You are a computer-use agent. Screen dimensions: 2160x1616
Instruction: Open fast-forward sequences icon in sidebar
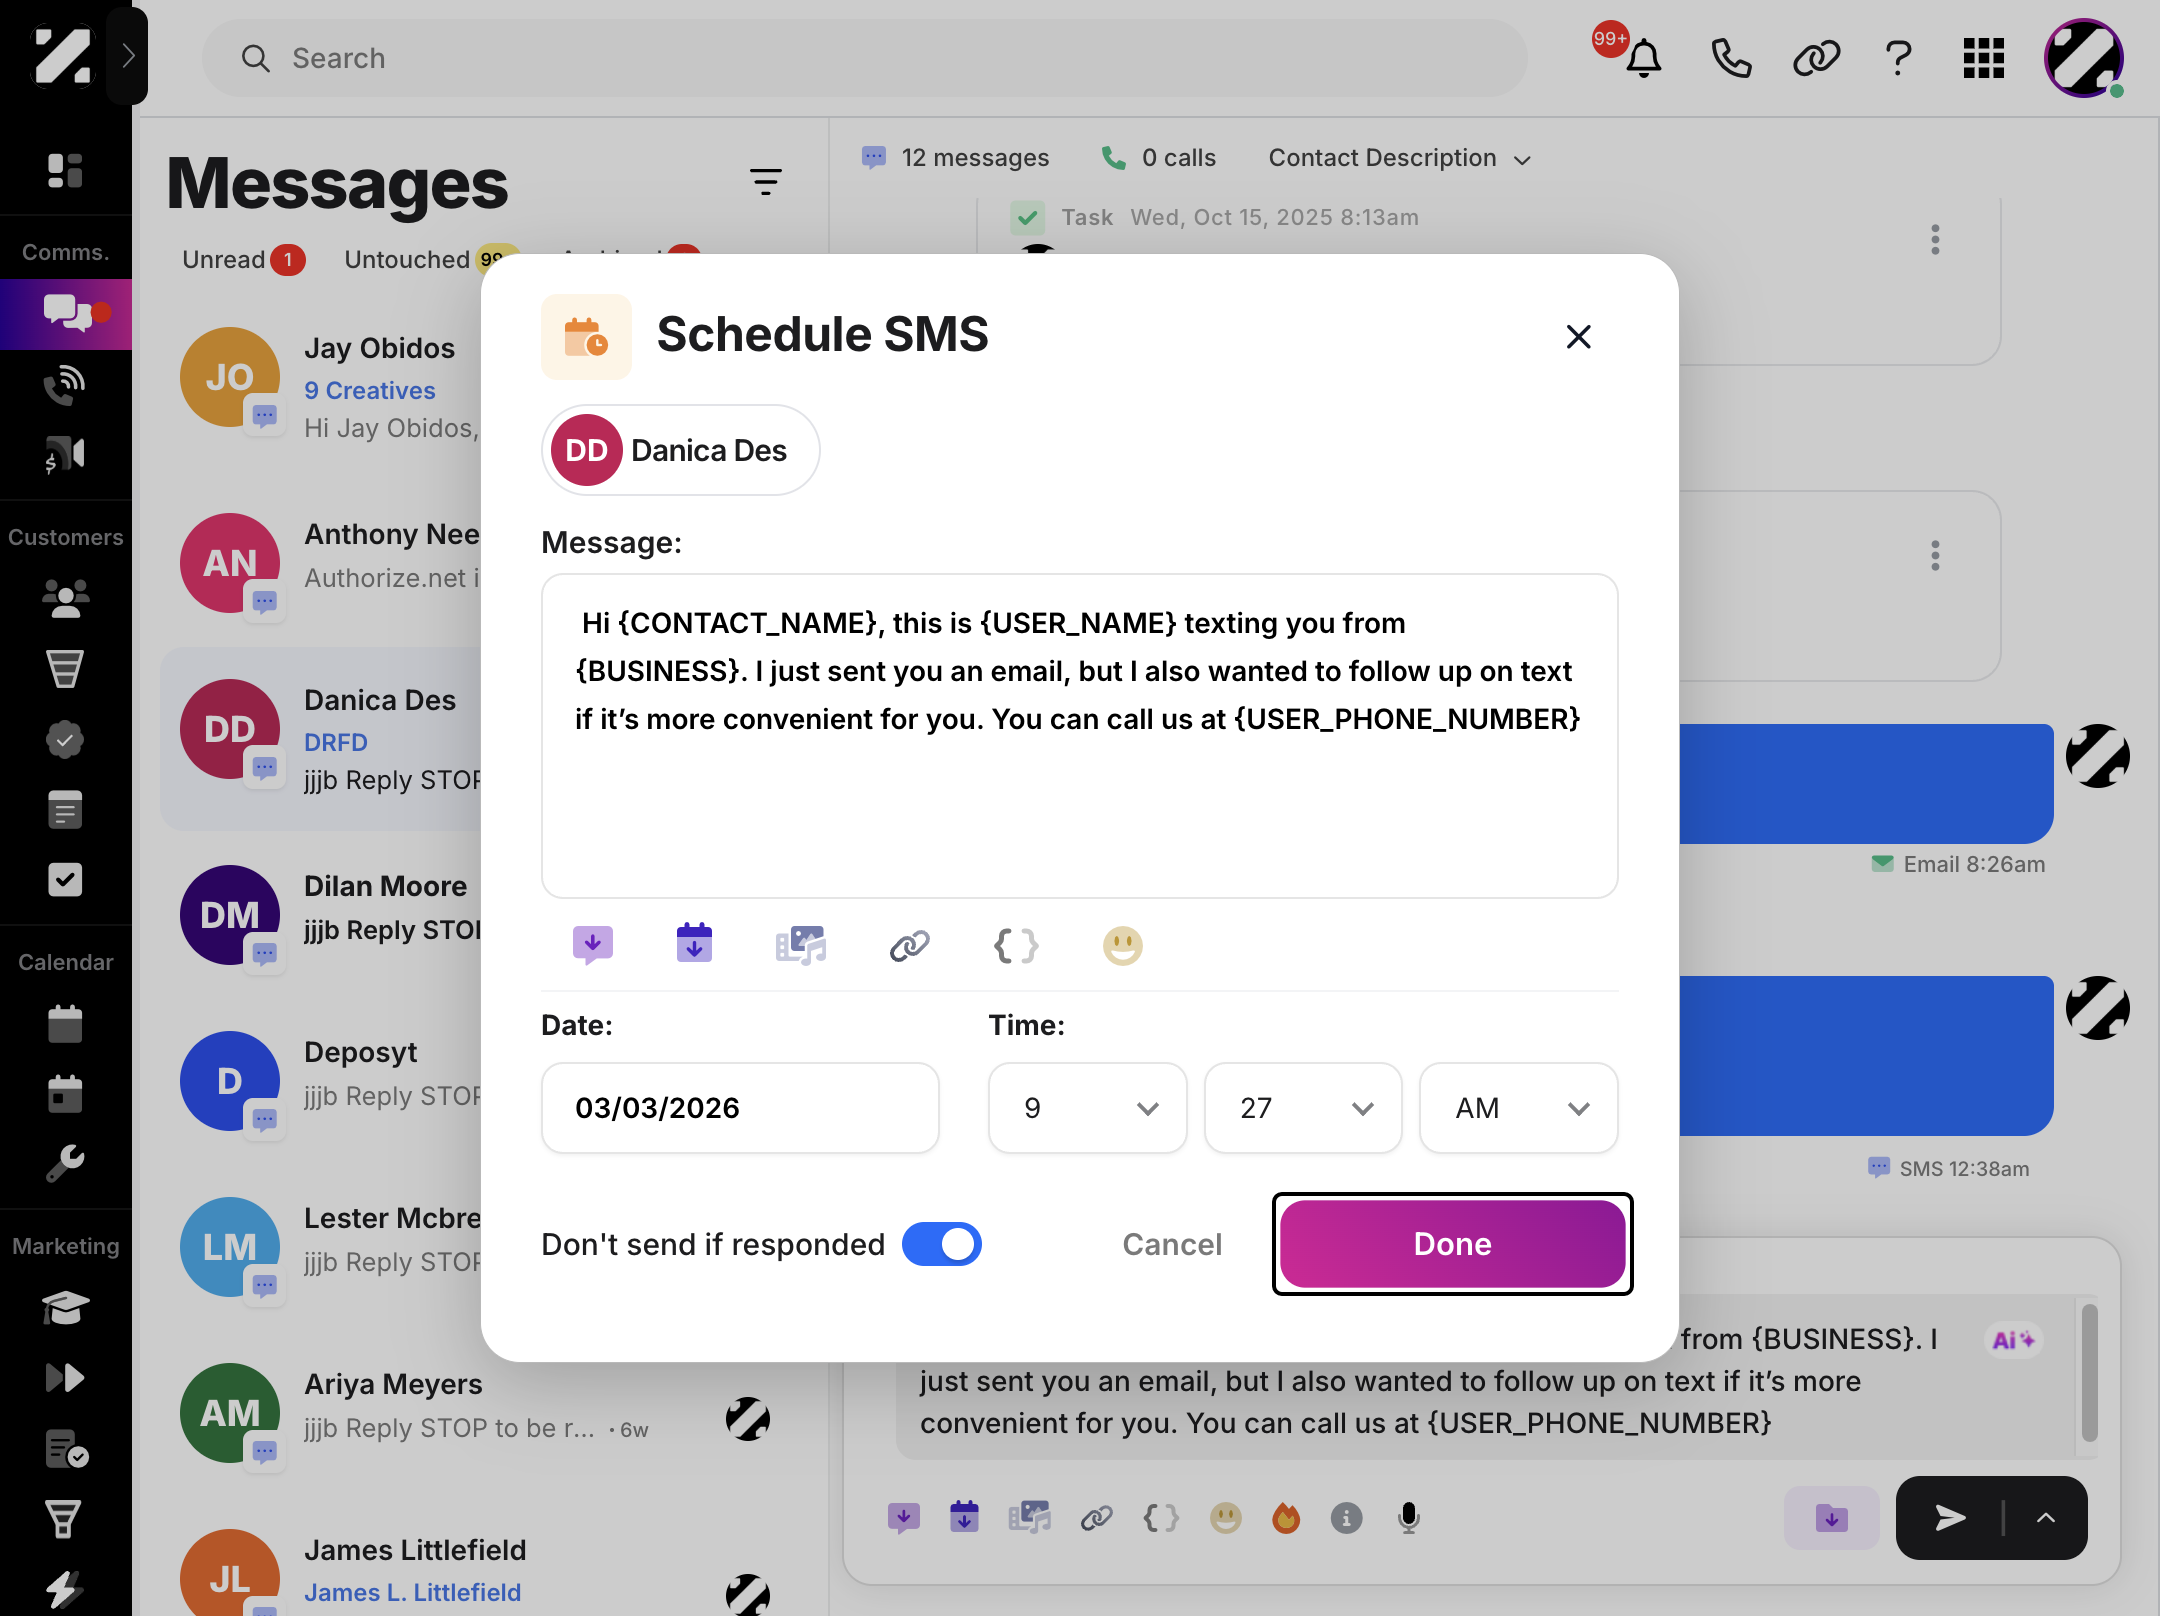65,1378
